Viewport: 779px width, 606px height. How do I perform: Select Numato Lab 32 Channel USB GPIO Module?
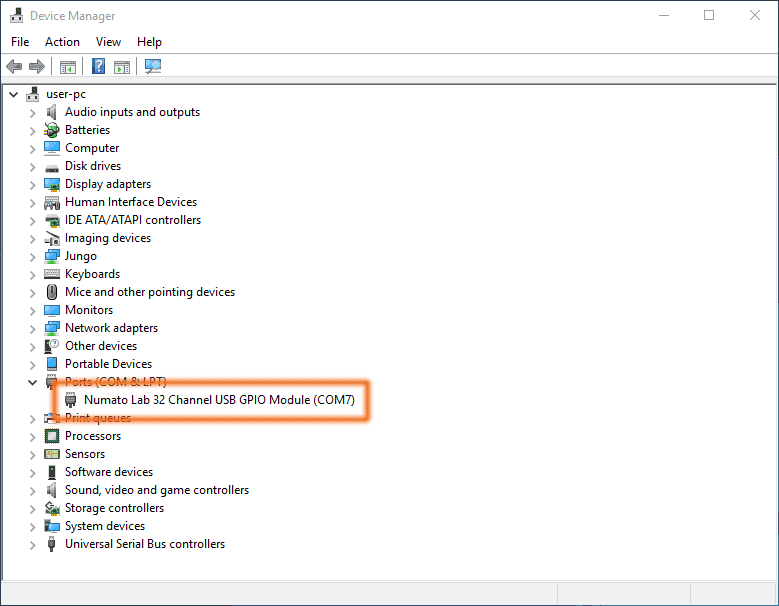[219, 400]
